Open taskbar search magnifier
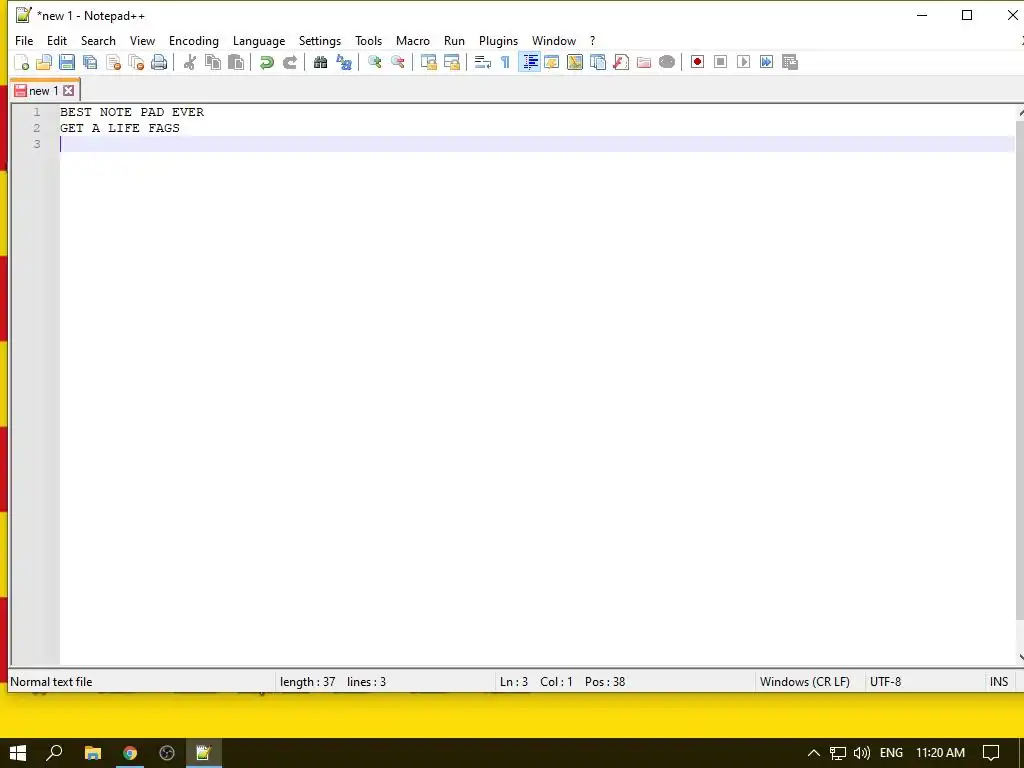 54,753
